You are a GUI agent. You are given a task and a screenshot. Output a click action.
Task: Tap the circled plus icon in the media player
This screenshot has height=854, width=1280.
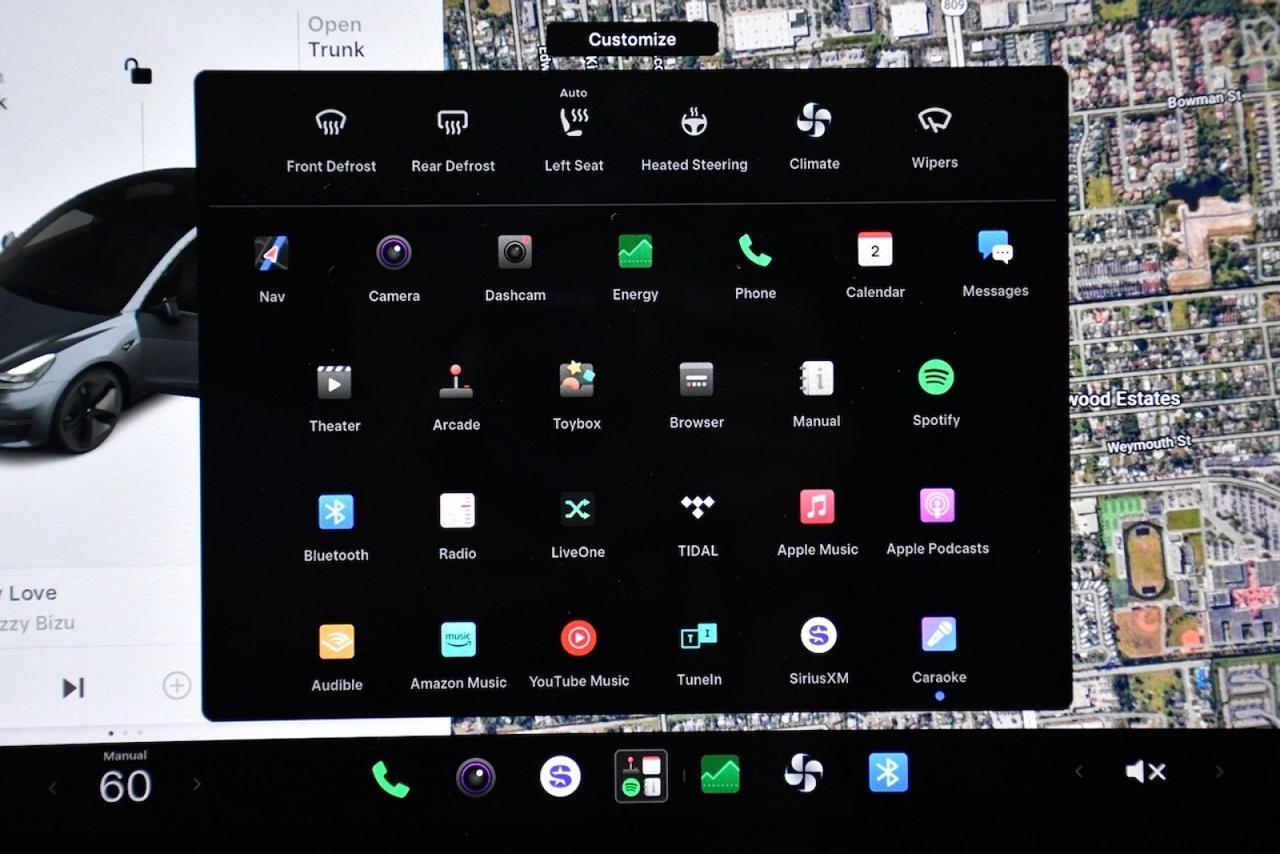point(176,685)
